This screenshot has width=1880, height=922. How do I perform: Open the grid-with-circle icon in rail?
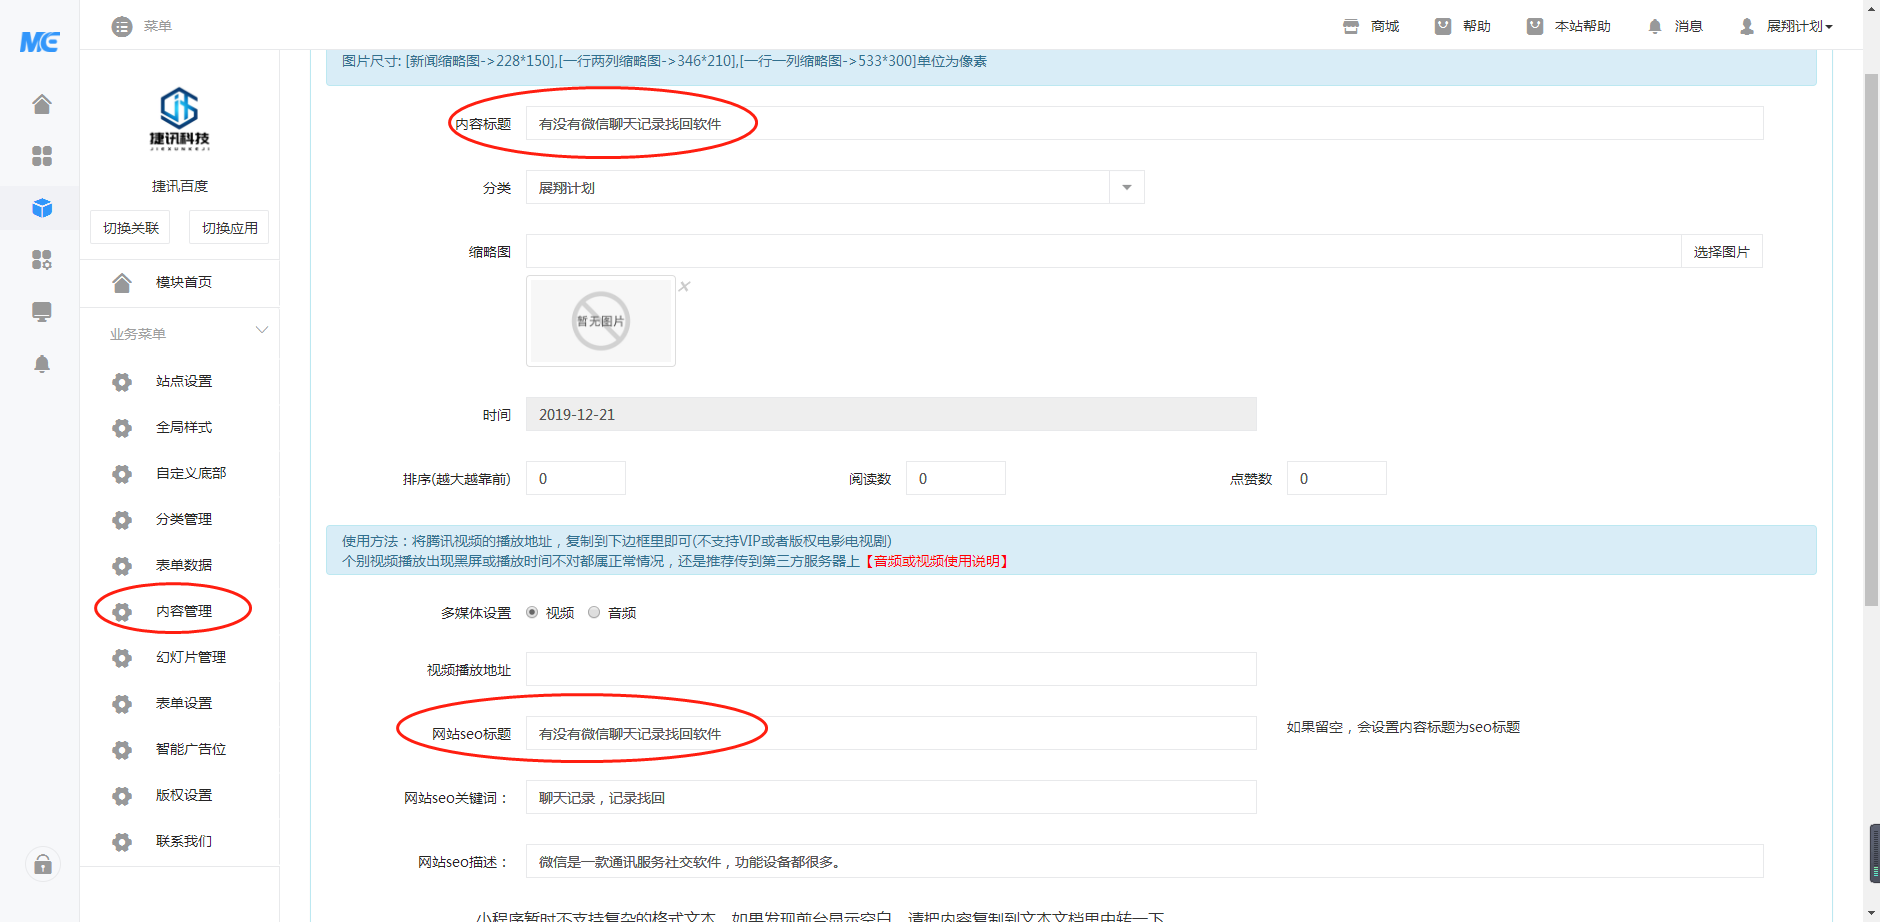pyautogui.click(x=42, y=260)
